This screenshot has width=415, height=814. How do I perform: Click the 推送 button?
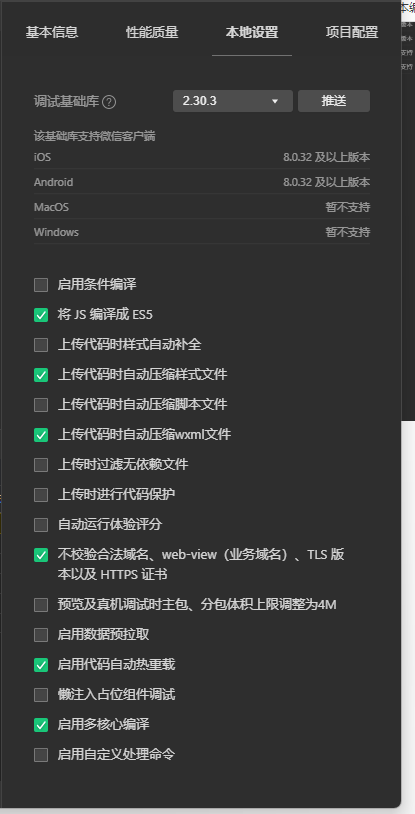coord(334,101)
